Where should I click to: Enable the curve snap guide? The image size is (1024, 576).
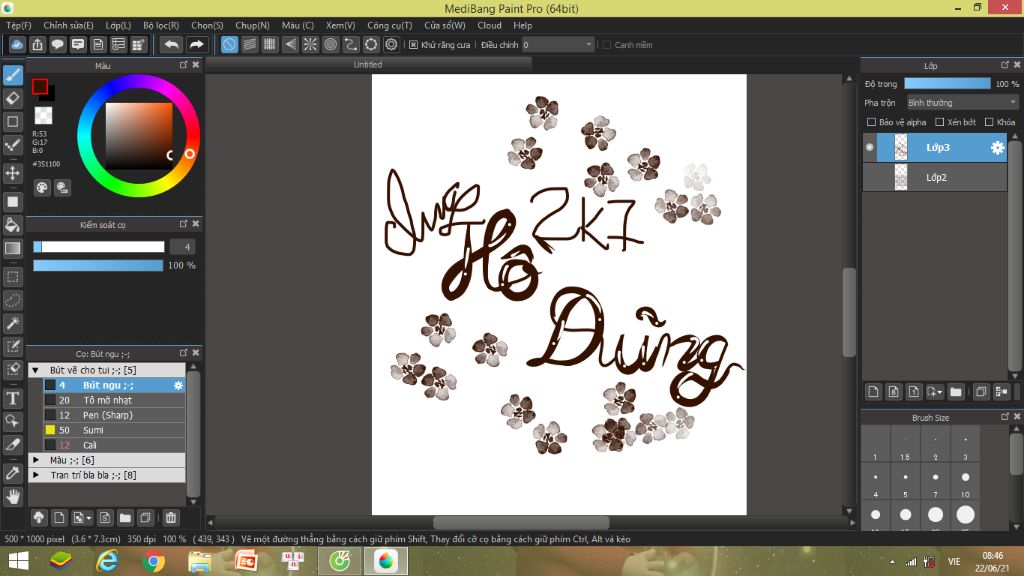point(351,44)
